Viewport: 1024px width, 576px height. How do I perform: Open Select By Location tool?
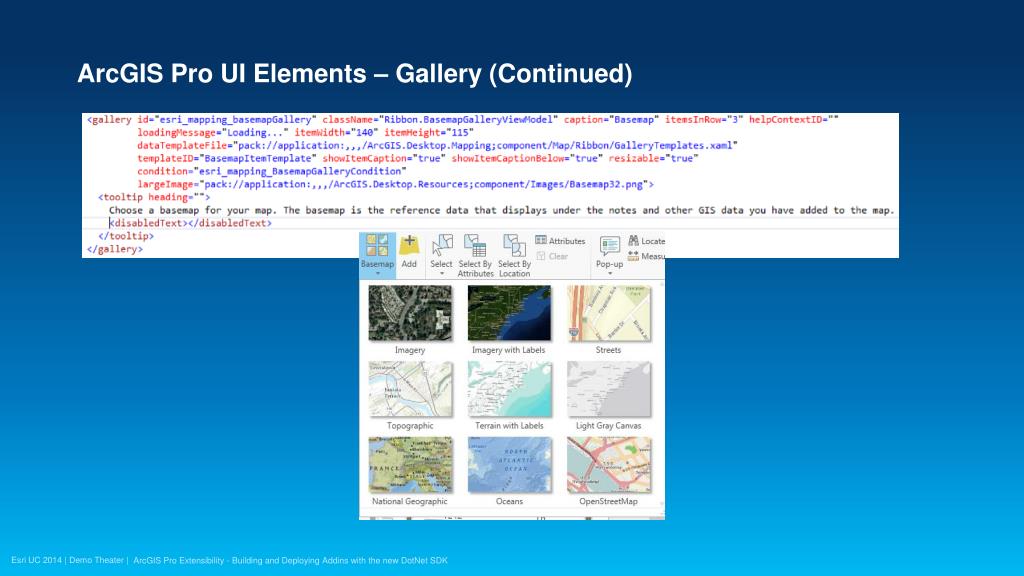click(515, 255)
